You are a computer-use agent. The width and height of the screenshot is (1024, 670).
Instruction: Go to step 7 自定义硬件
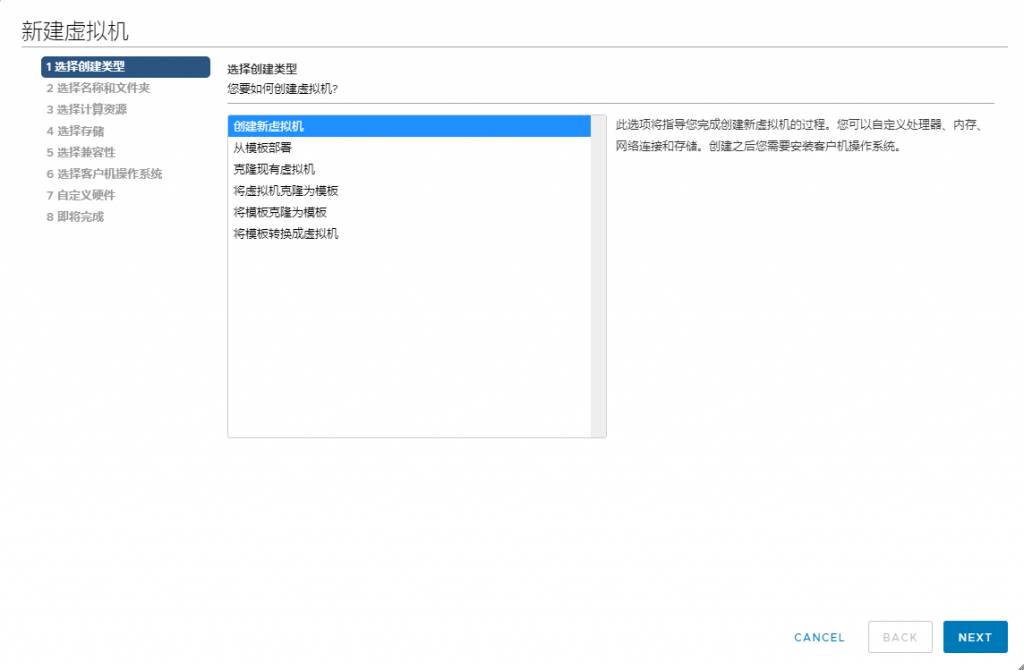coord(80,195)
